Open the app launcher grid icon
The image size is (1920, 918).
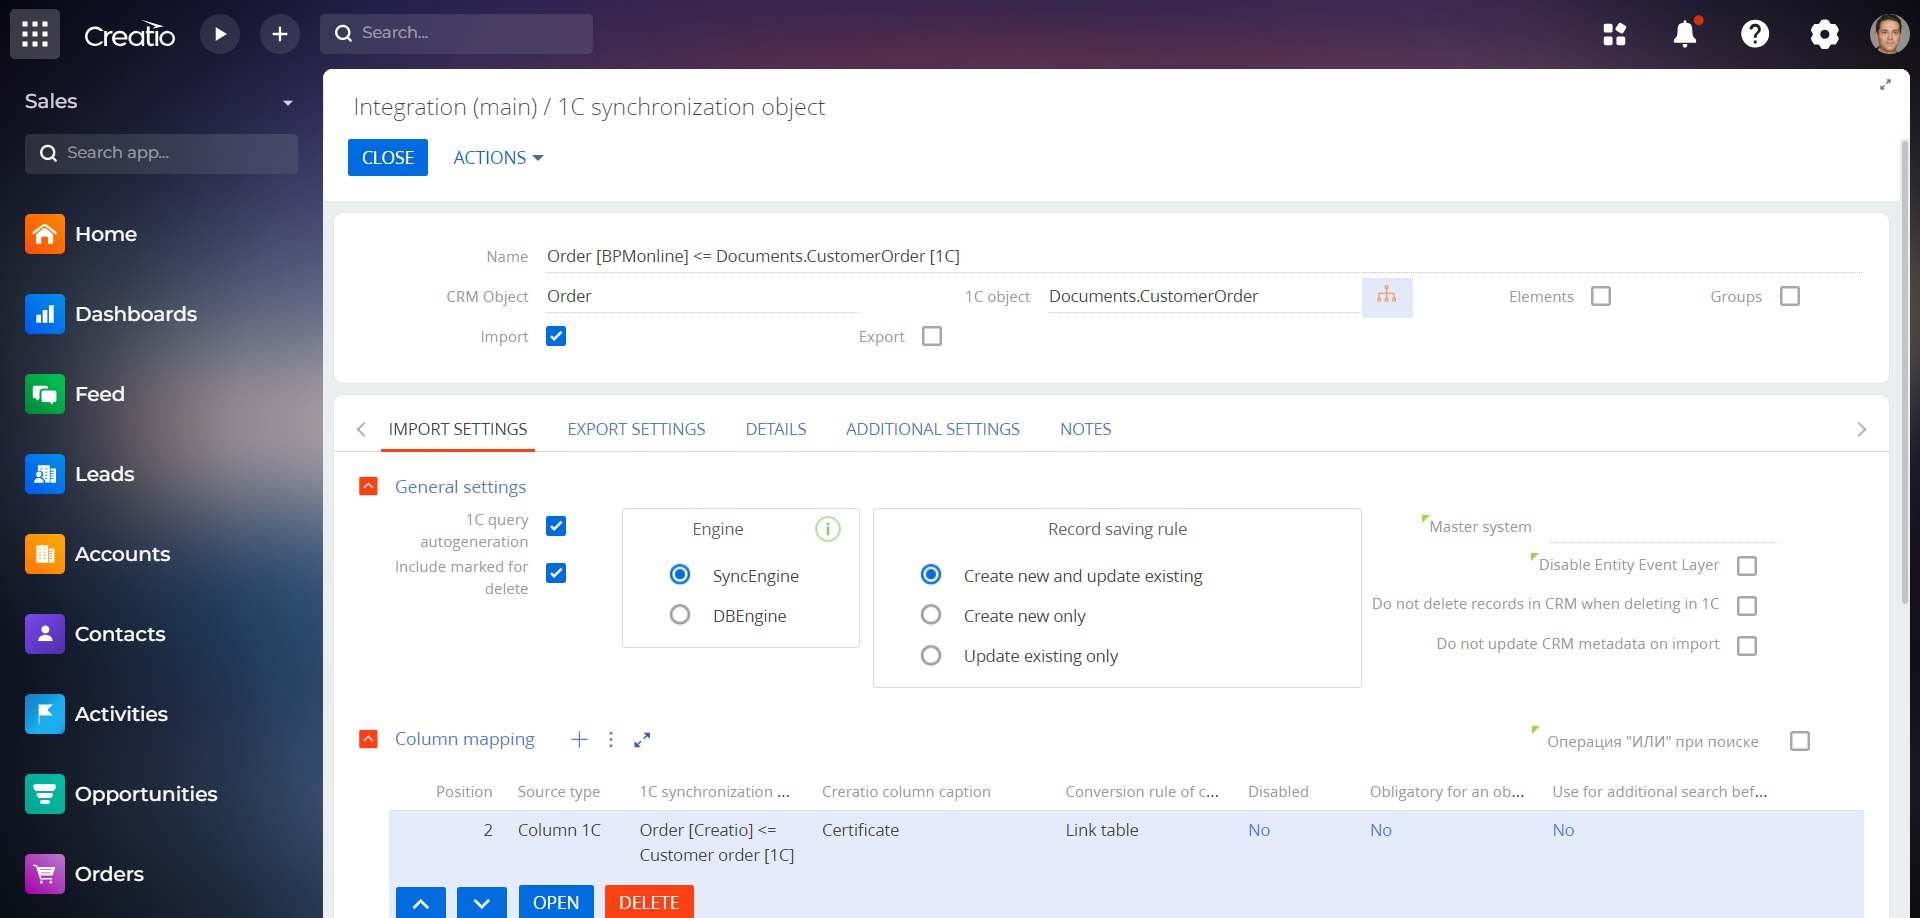coord(35,34)
